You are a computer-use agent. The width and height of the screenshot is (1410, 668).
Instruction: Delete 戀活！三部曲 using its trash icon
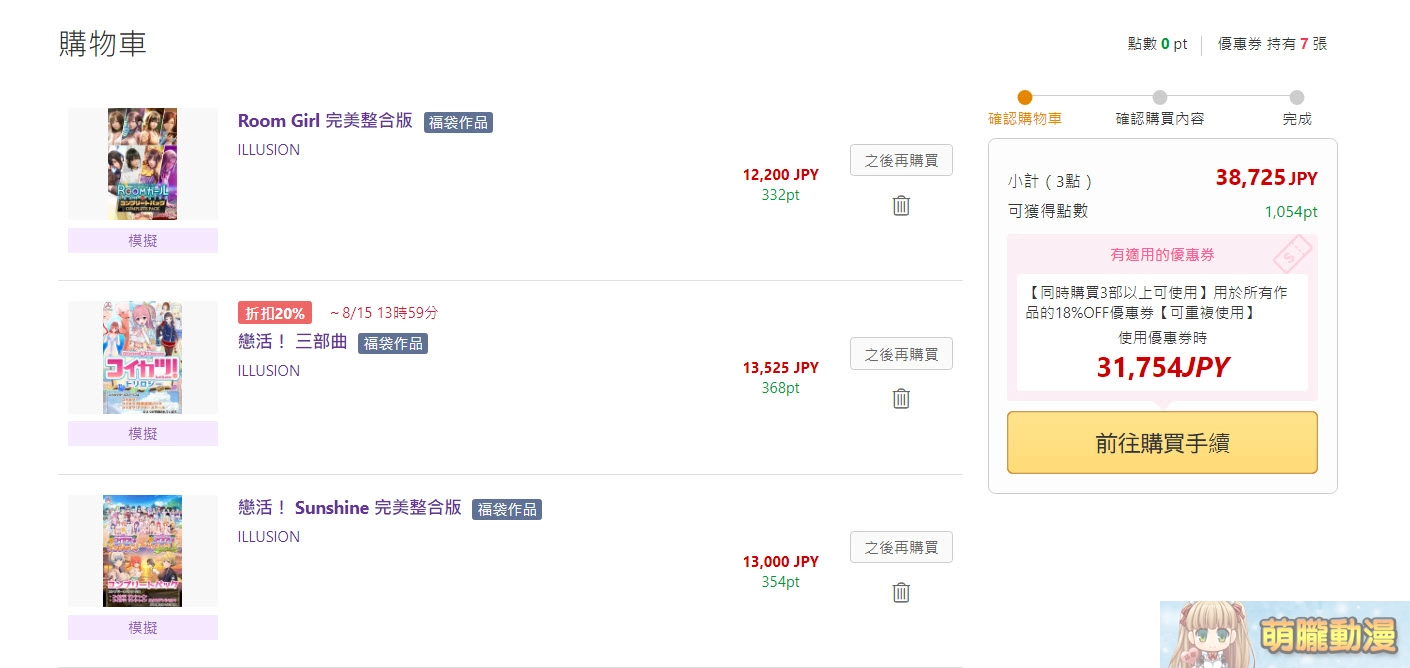(901, 398)
